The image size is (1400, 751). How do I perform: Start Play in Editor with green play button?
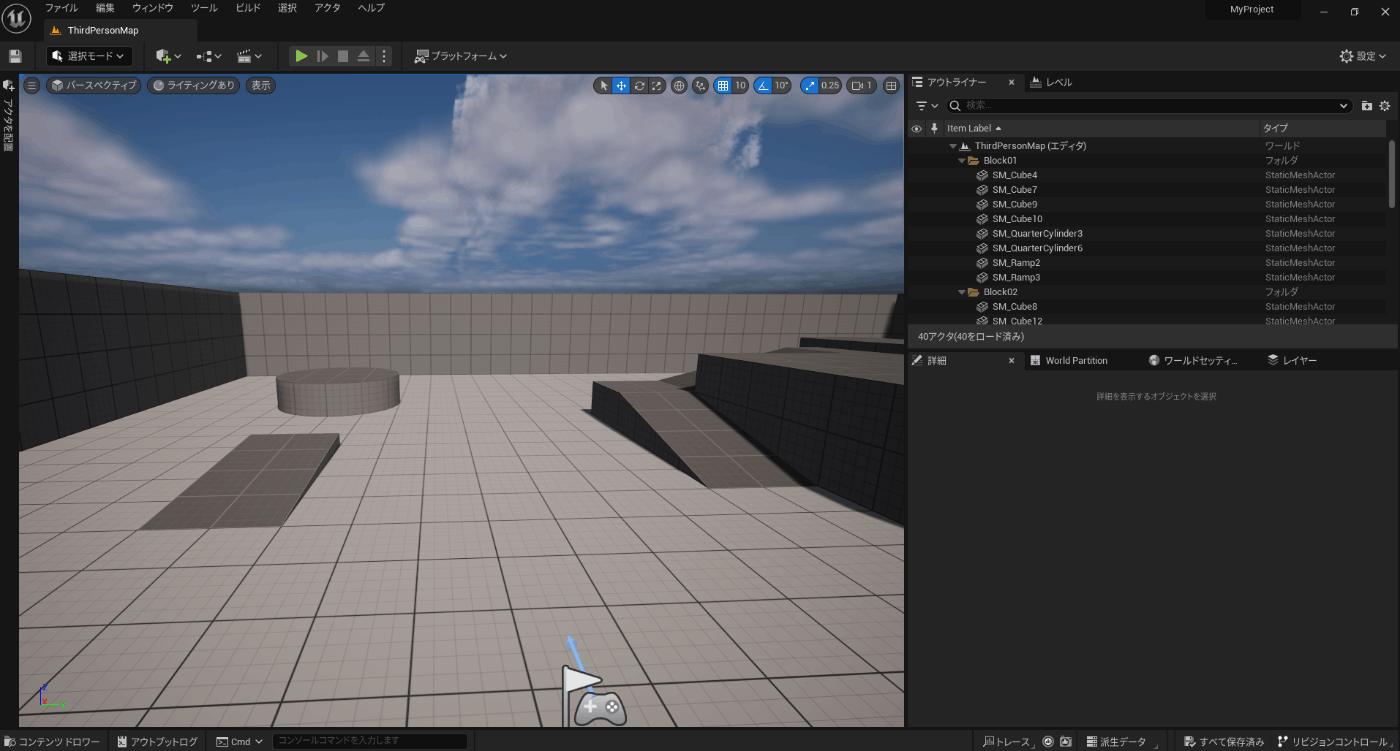pyautogui.click(x=301, y=56)
